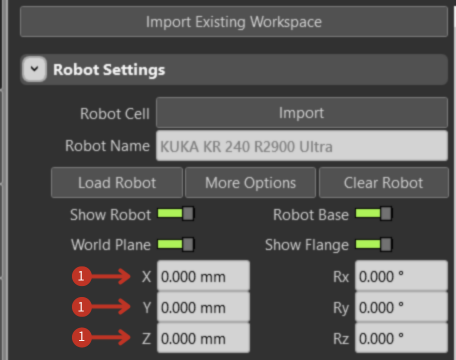Click the X position input field

[x=203, y=276]
